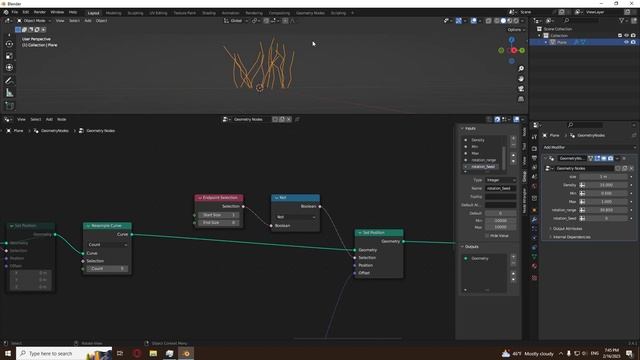Click the blue Z axis on navigation gizmo
Image resolution: width=640 pixels, height=360 pixels.
point(511,40)
